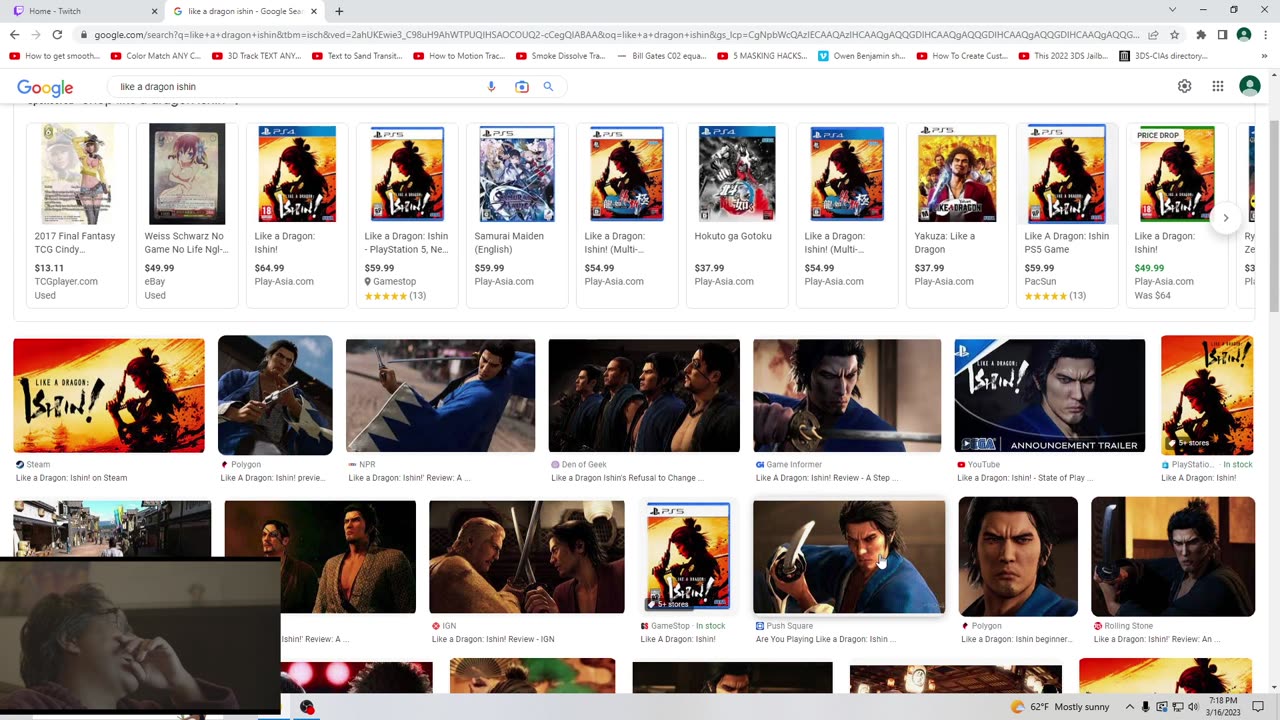Open the volume speaker tray icon
The width and height of the screenshot is (1280, 720).
click(x=1193, y=707)
